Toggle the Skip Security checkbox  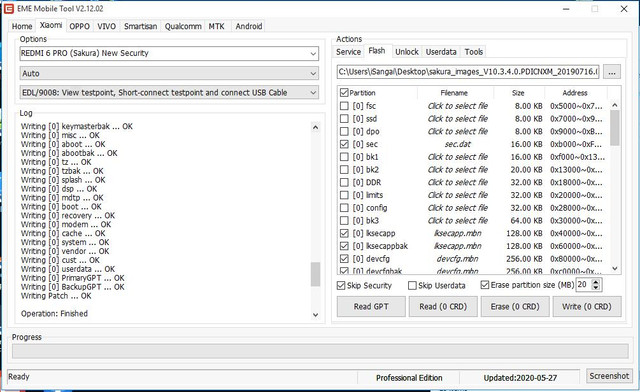(x=341, y=285)
